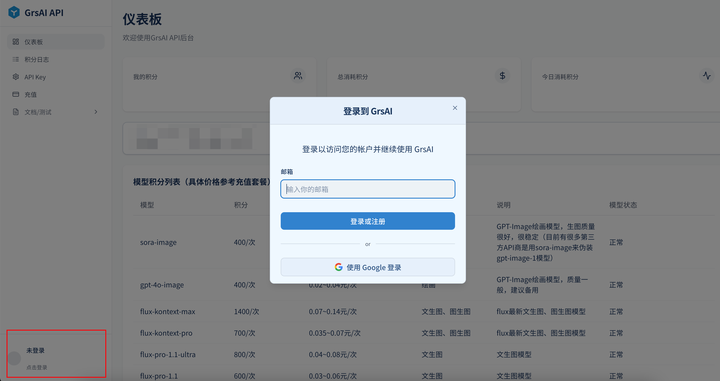Click the dashboard grid icon beside 仪表板
The height and width of the screenshot is (381, 720).
(x=16, y=42)
